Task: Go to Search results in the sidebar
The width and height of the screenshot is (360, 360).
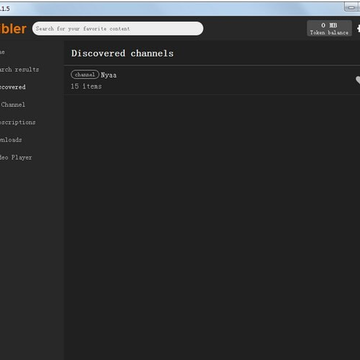Action: click(x=19, y=69)
